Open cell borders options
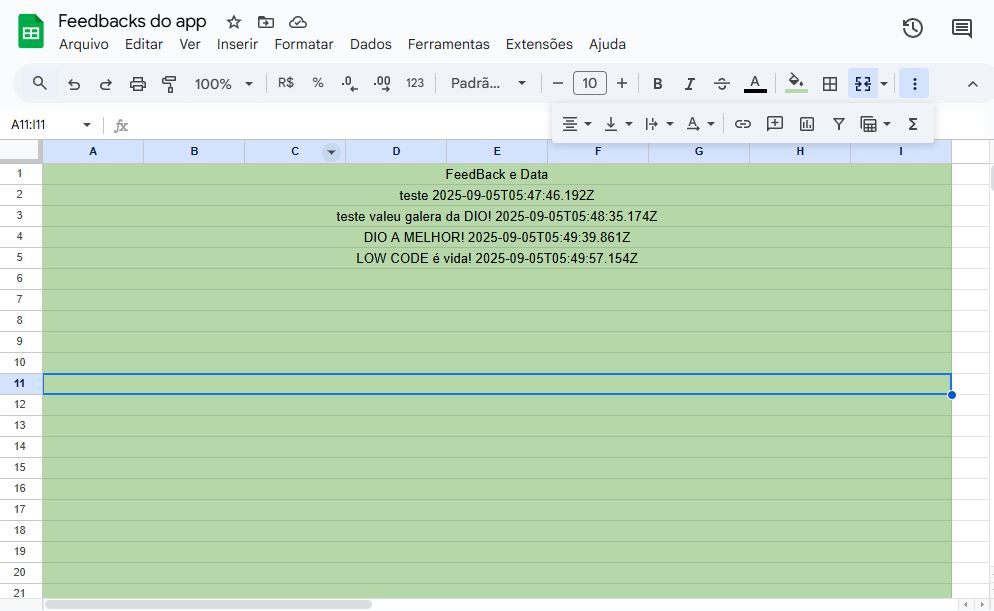The width and height of the screenshot is (994, 611). click(x=830, y=84)
